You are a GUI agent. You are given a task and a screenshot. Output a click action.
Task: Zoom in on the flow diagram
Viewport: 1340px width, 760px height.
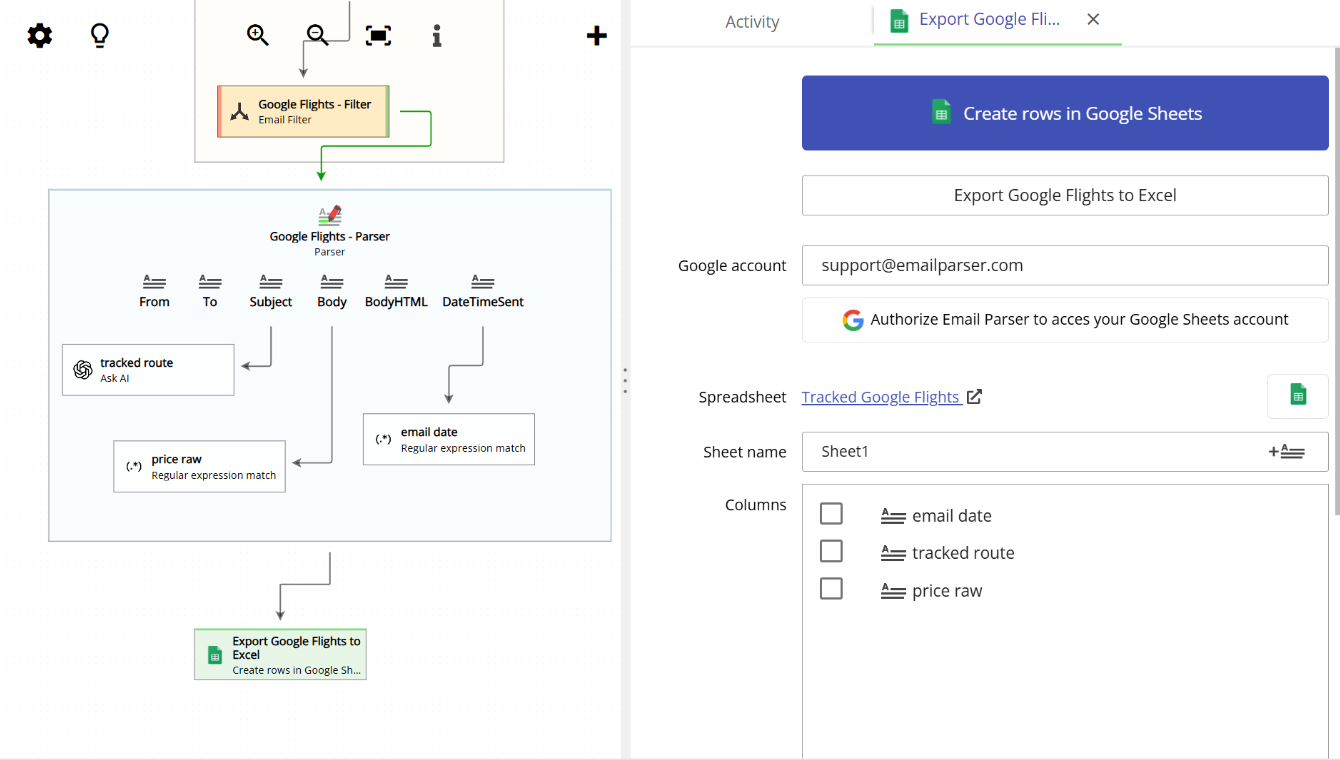click(257, 34)
